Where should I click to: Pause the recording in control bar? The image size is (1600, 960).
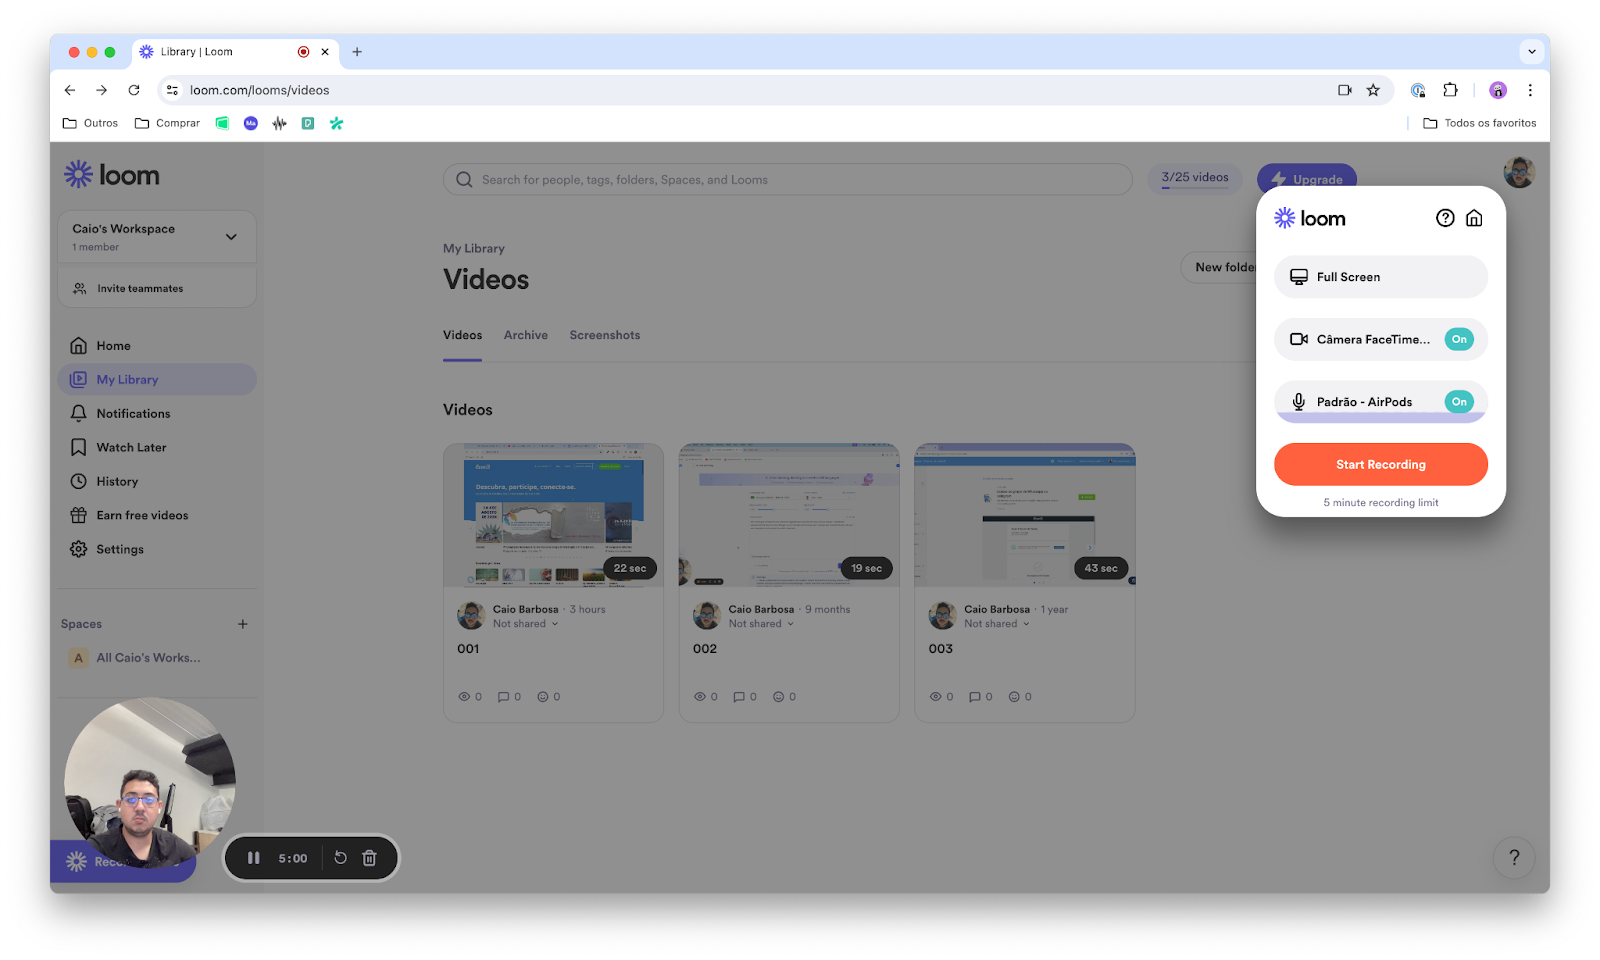[x=254, y=858]
